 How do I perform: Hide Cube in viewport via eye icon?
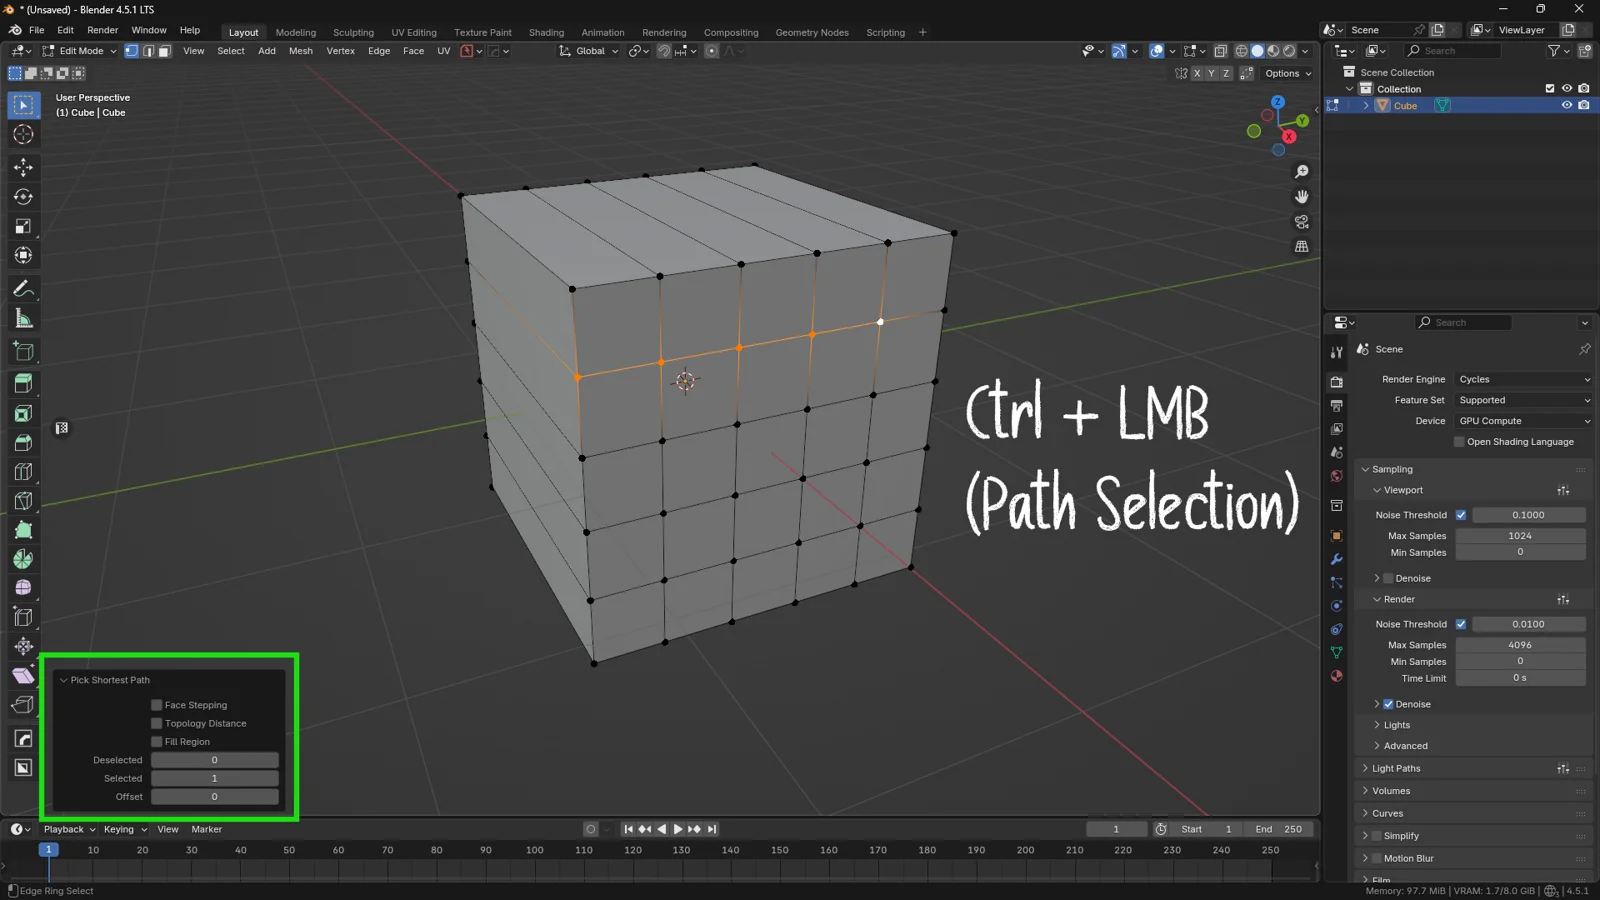1567,105
